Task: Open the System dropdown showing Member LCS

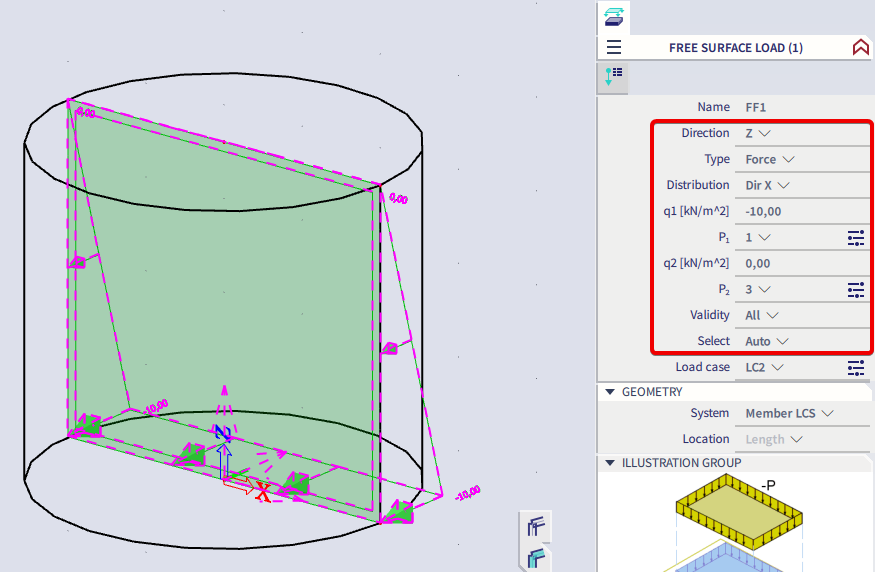Action: (x=789, y=413)
